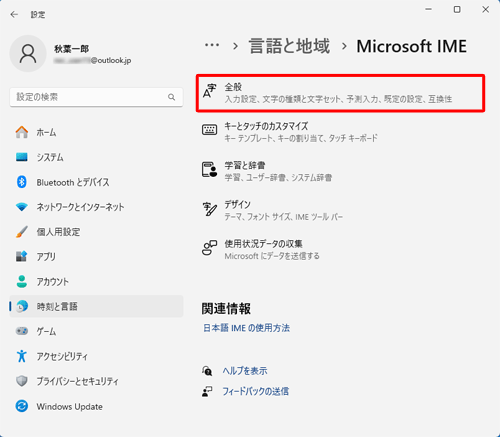The width and height of the screenshot is (500, 437).
Task: Click the 時刻と言語 globe clock icon
Action: coord(22,306)
